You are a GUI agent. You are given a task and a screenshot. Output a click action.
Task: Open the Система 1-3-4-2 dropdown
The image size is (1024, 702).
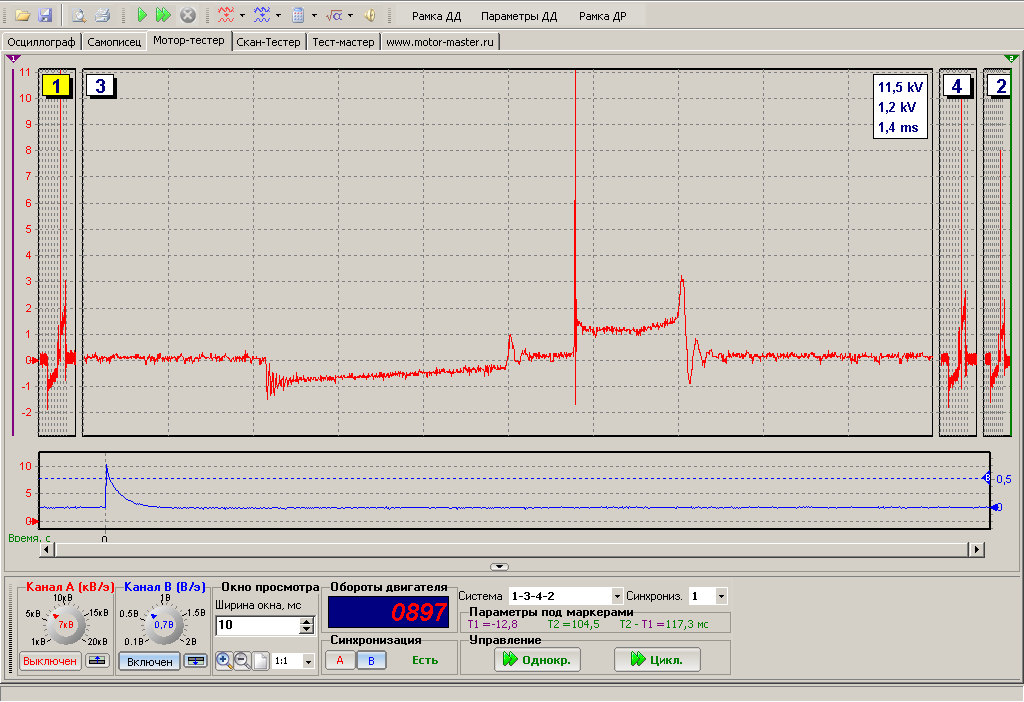tap(616, 596)
